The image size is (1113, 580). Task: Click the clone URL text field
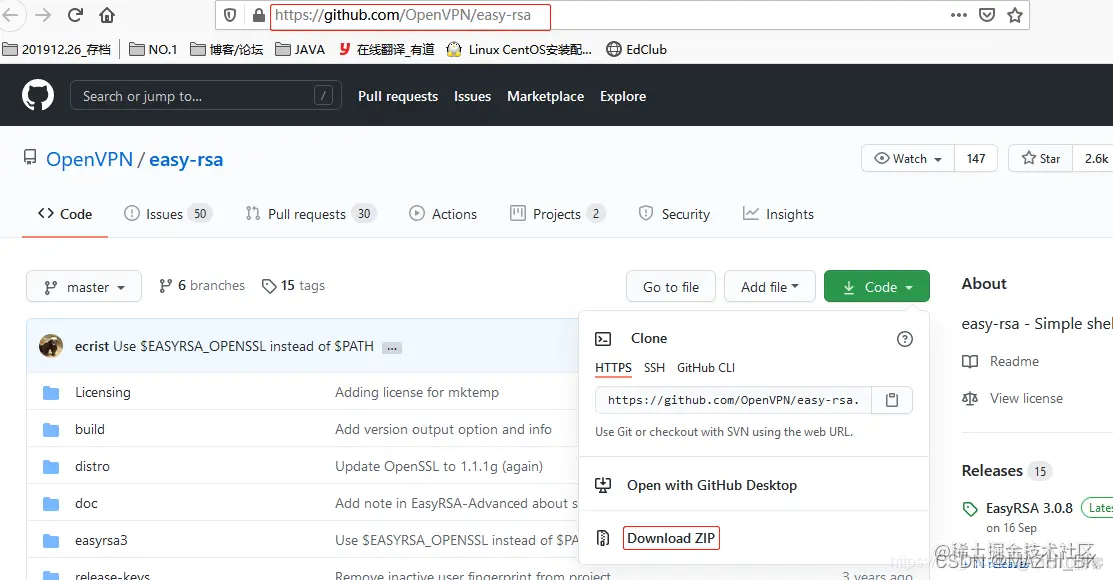(x=734, y=400)
